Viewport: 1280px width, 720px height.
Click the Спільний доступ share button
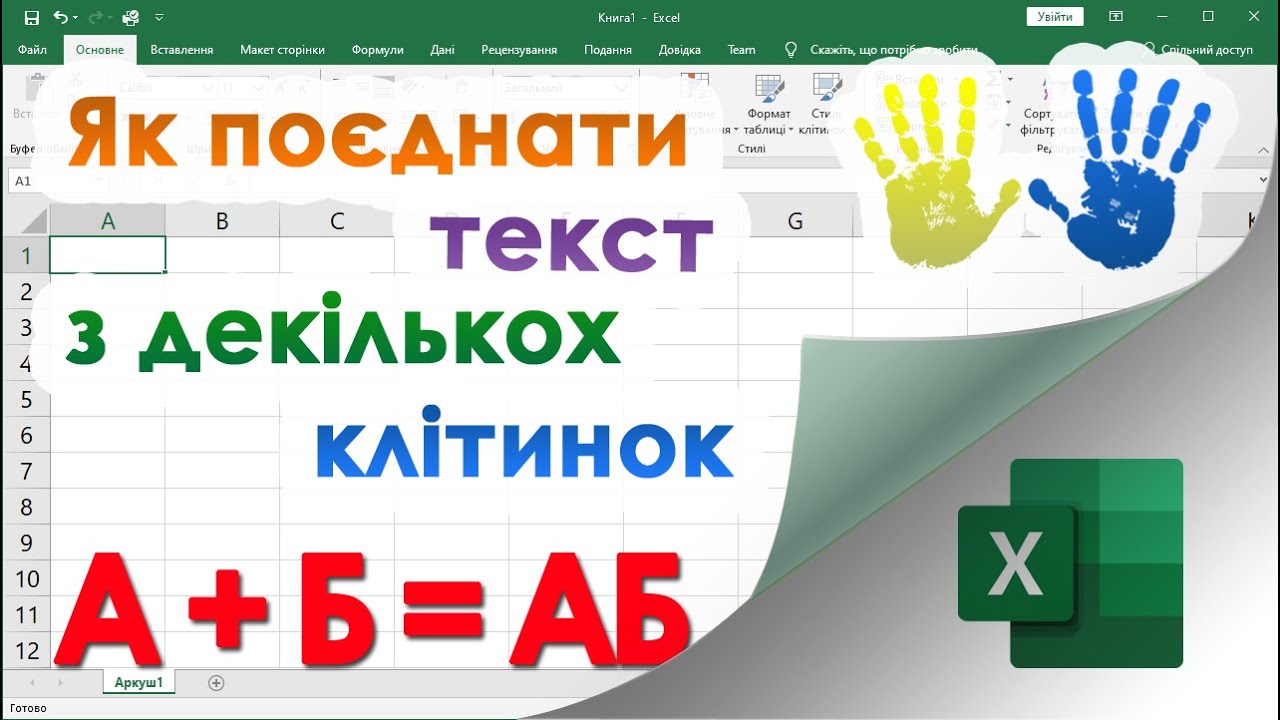tap(1199, 50)
